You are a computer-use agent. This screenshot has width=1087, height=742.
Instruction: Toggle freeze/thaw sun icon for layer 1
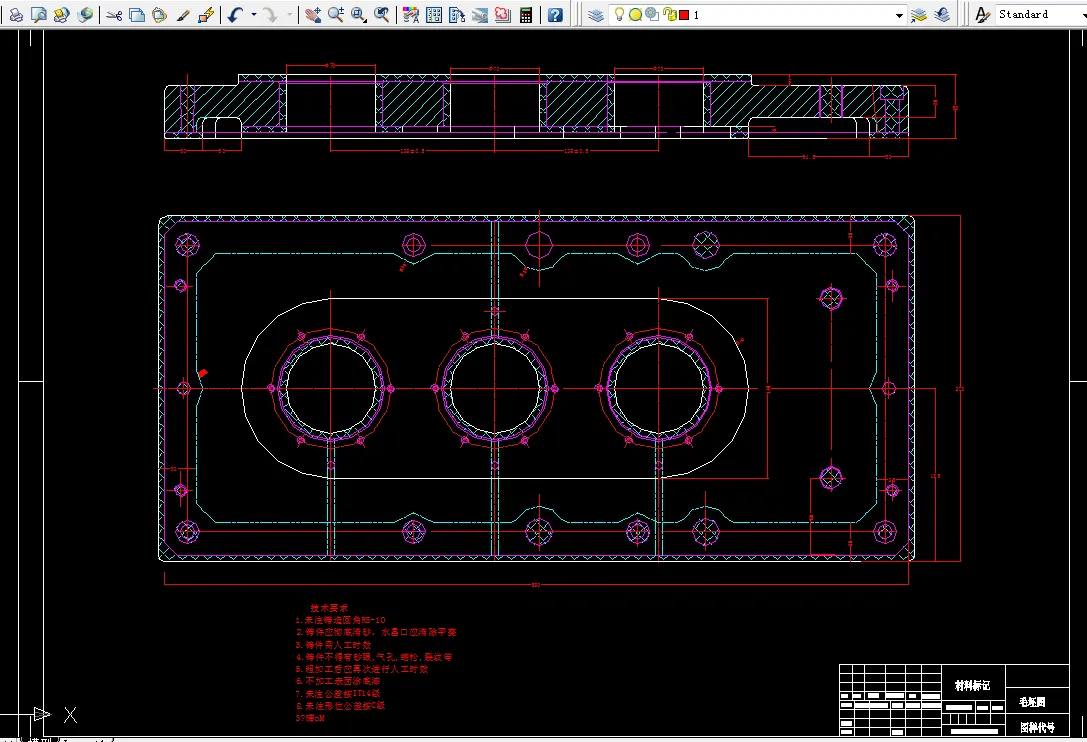(635, 15)
